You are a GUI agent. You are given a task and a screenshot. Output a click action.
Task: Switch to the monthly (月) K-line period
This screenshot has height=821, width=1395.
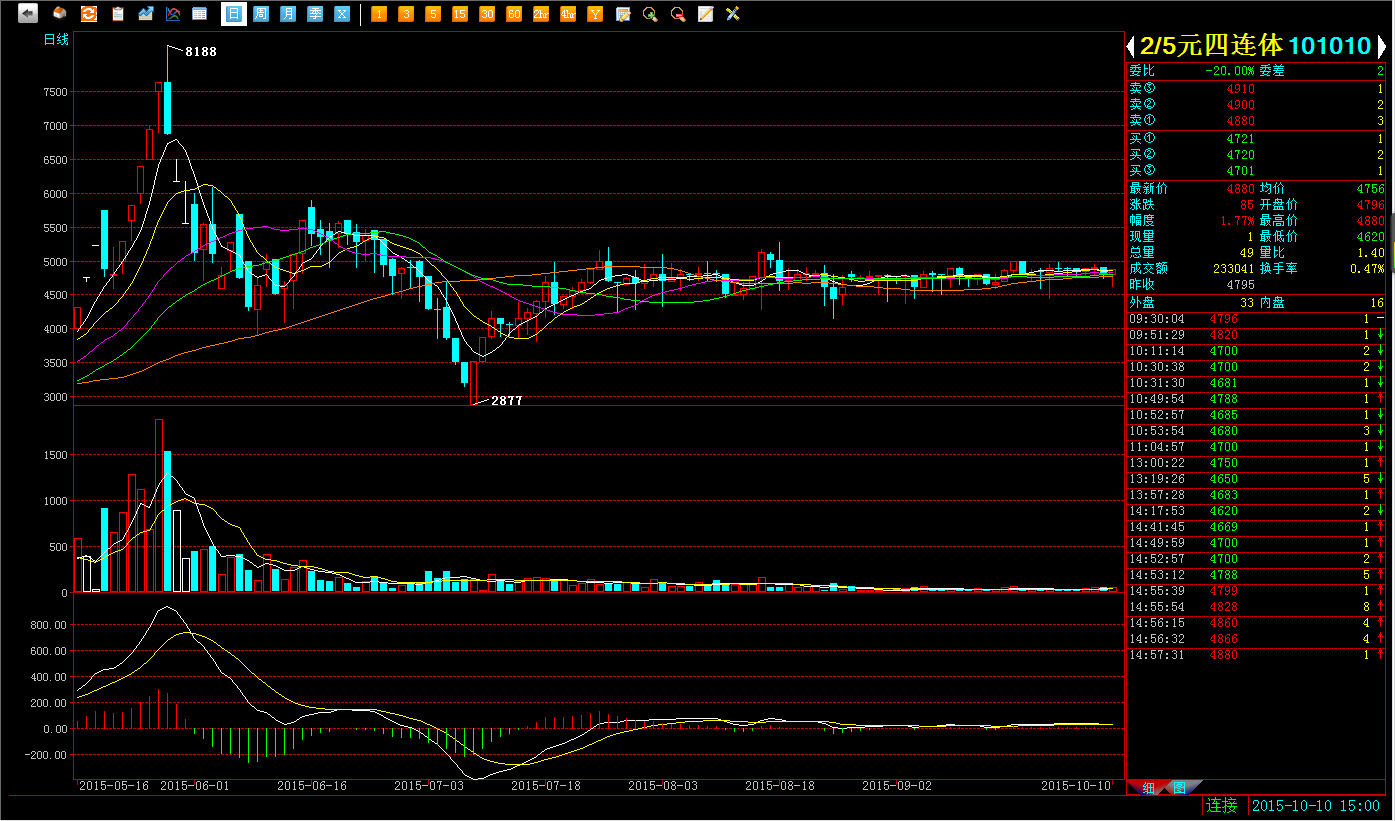click(288, 14)
